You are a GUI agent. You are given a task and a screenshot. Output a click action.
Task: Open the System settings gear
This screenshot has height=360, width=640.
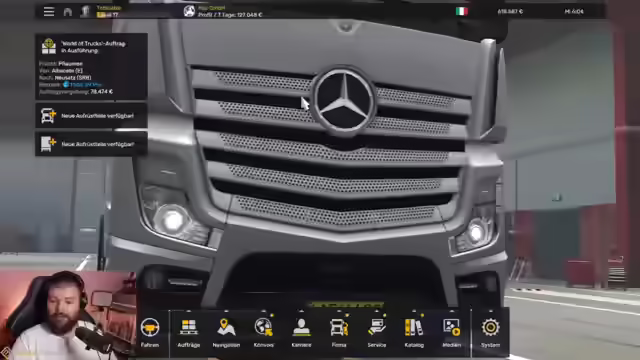(x=490, y=333)
